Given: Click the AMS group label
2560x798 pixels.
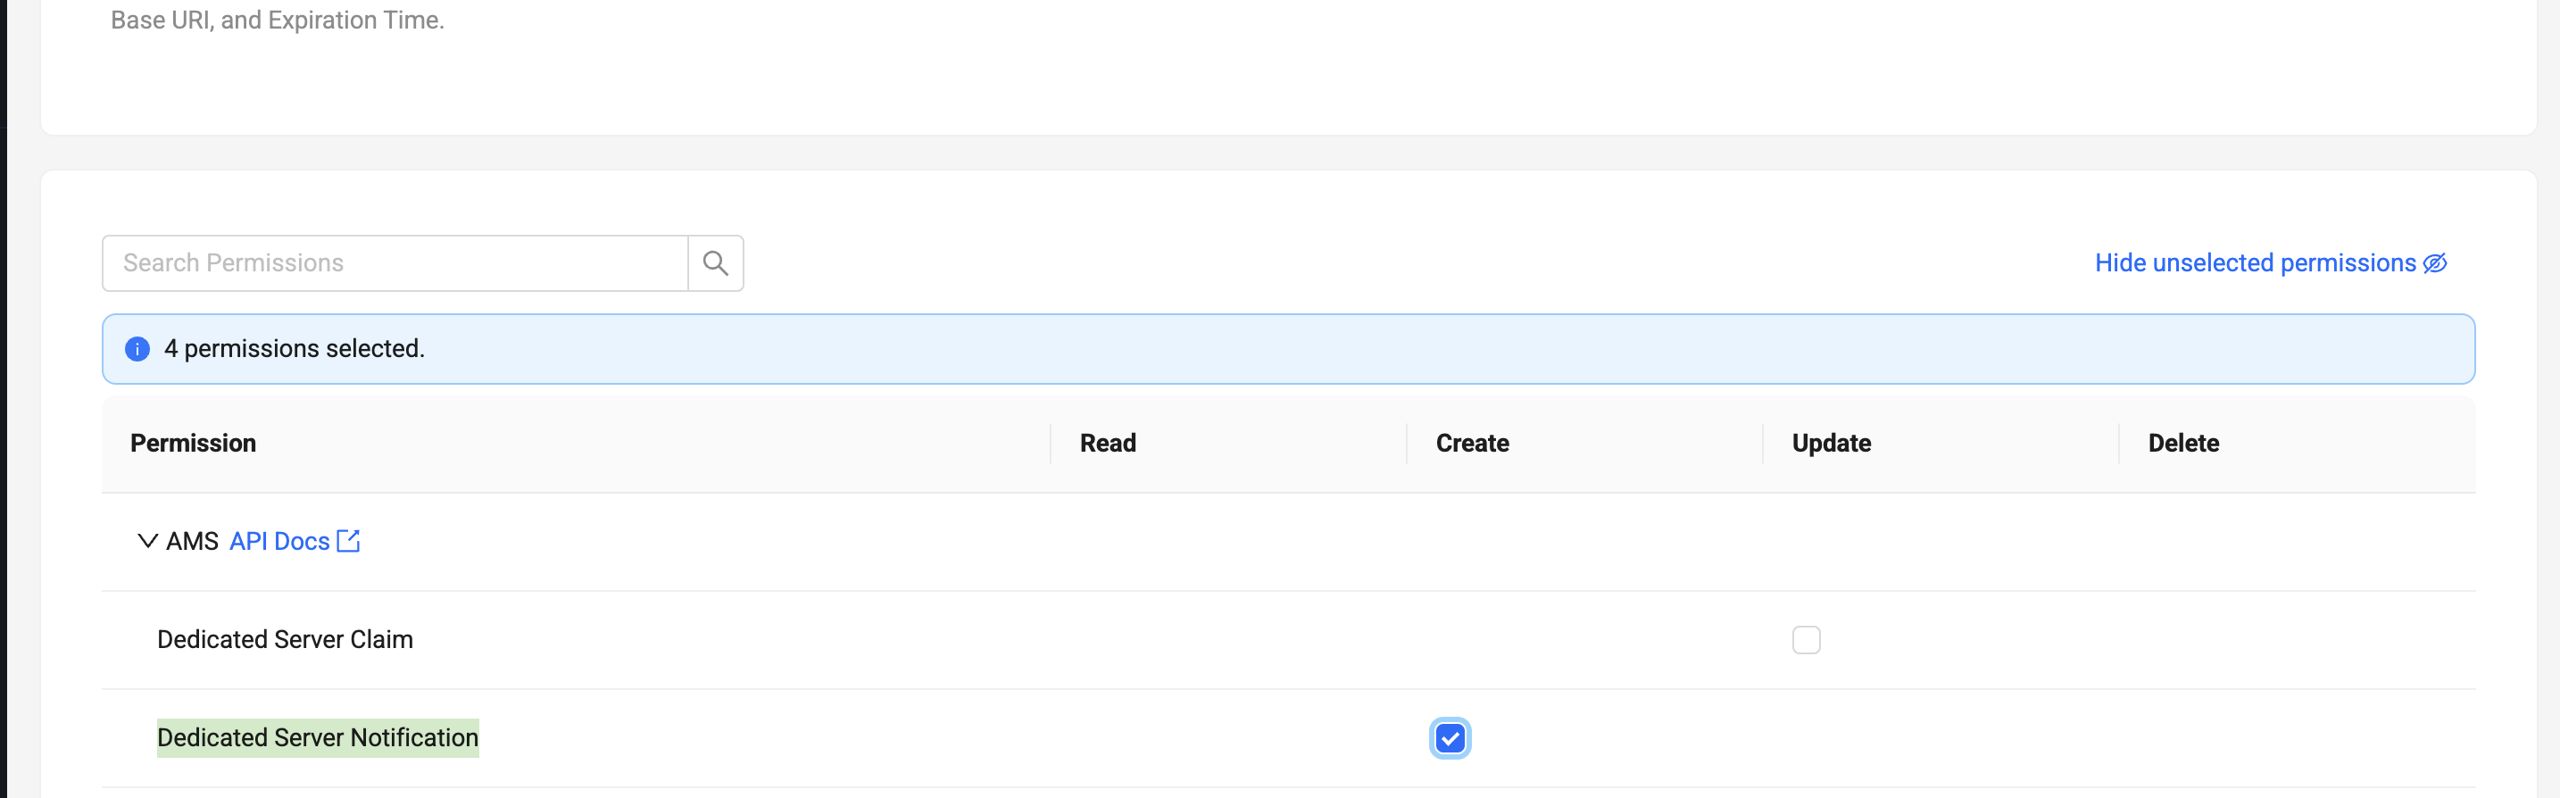Looking at the screenshot, I should (x=192, y=541).
